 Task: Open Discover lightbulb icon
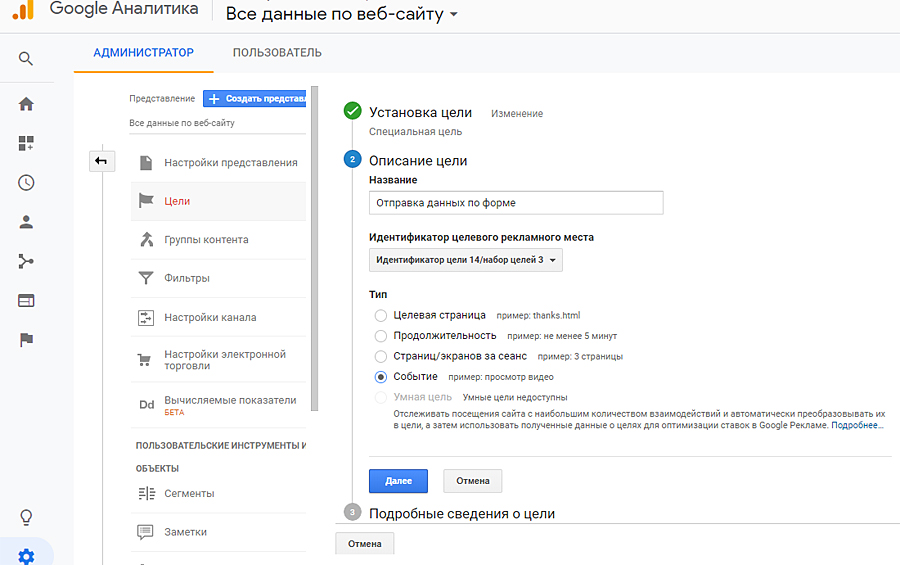[x=26, y=517]
